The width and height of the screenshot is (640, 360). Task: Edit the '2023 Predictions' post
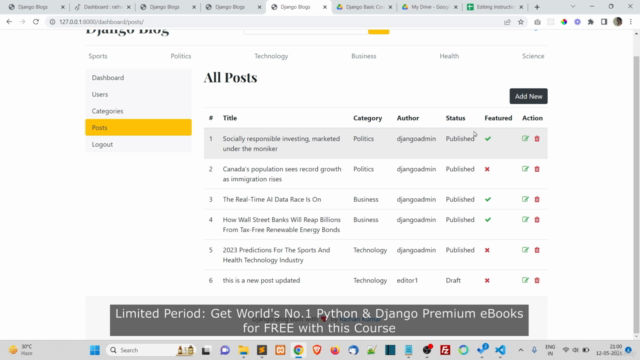point(525,250)
